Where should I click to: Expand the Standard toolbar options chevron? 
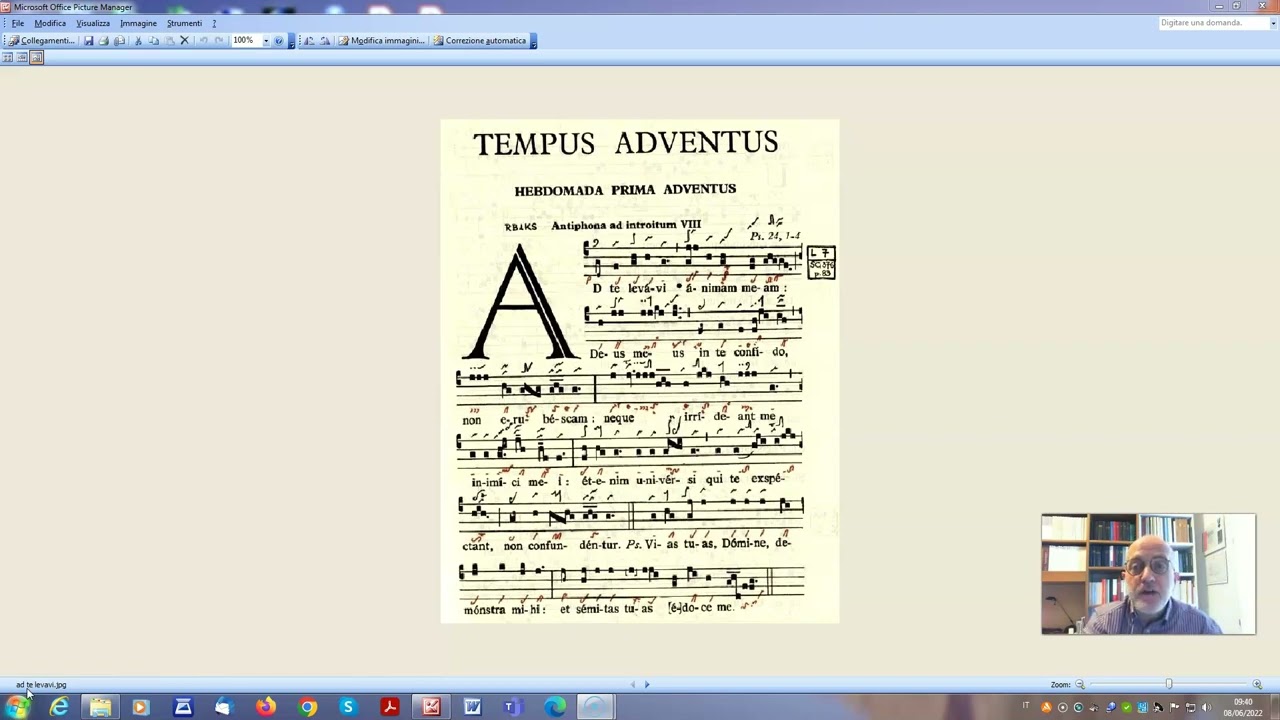[x=291, y=41]
